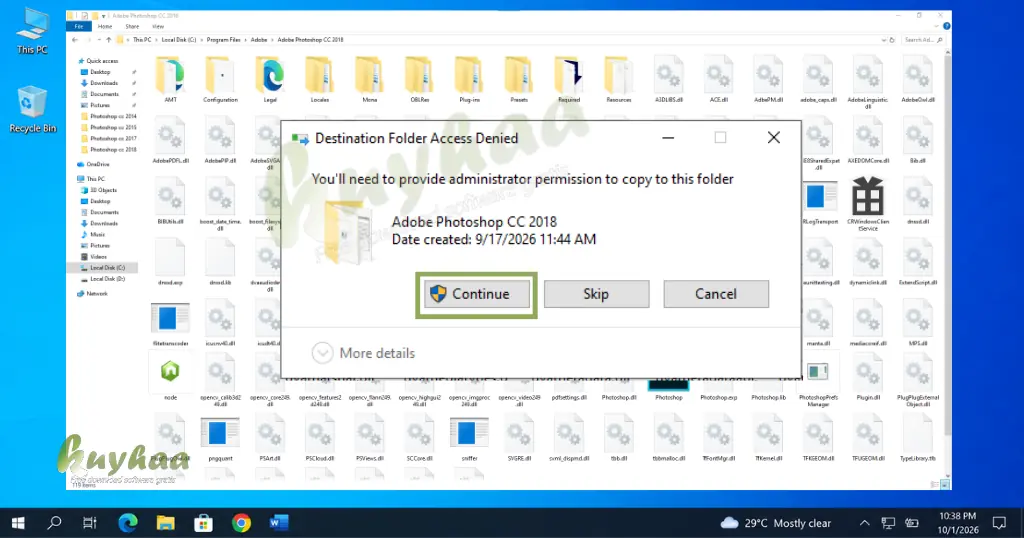The image size is (1024, 538).
Task: Select OneDrive in navigation pane
Action: pyautogui.click(x=98, y=165)
